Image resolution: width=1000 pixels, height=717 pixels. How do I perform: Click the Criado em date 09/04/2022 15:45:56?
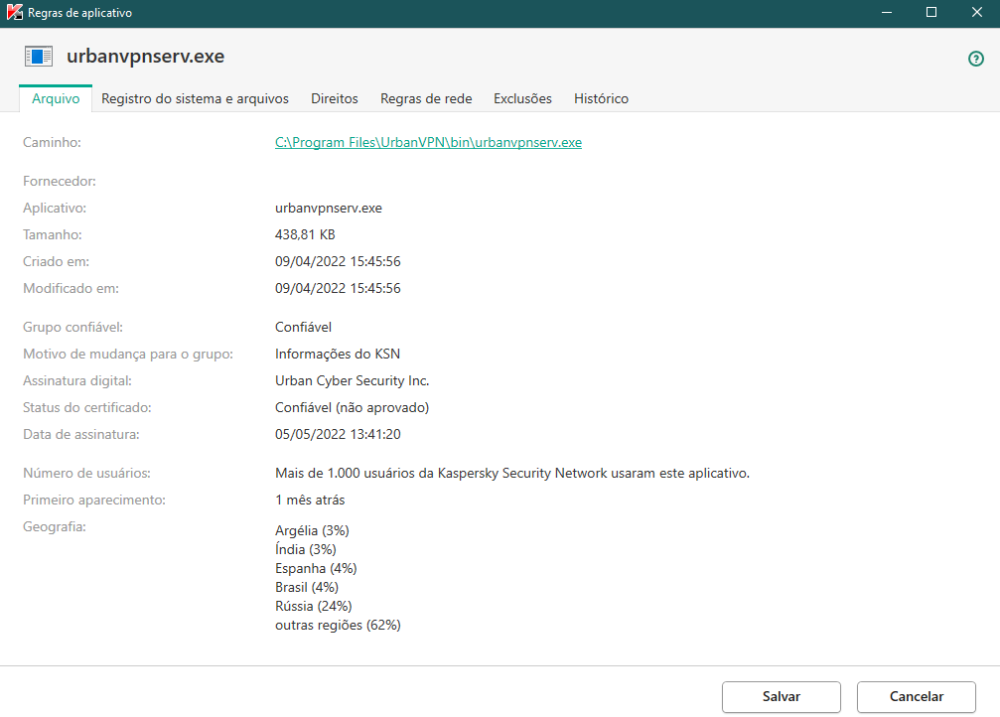337,262
